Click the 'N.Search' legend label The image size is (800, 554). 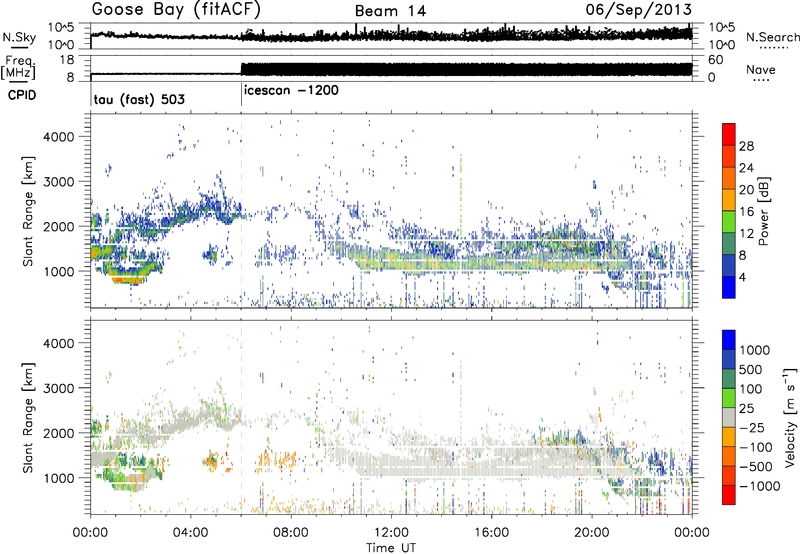coord(773,37)
